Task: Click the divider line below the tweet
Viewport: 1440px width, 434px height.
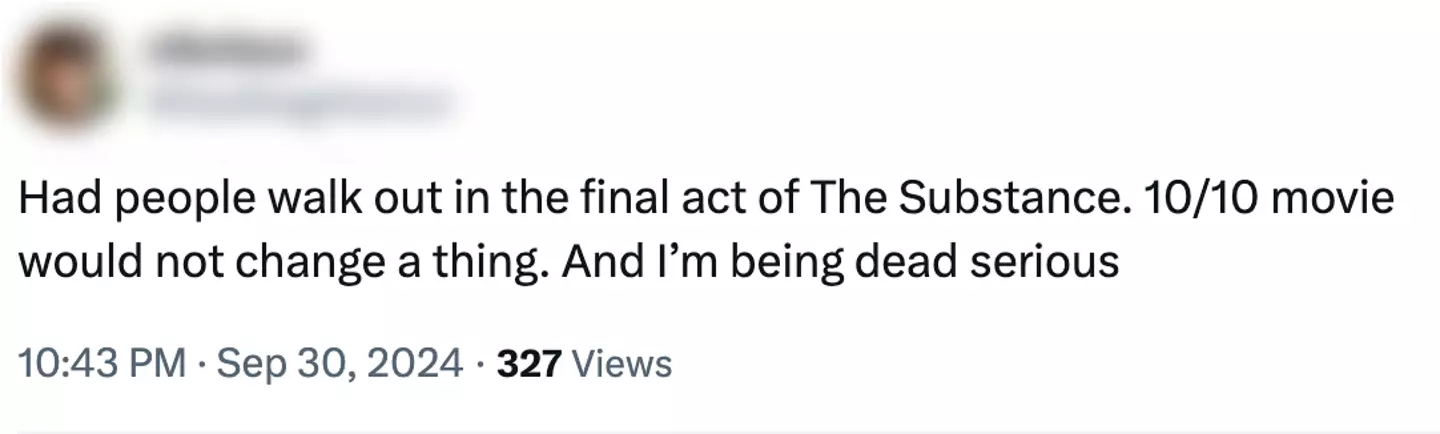Action: click(720, 431)
